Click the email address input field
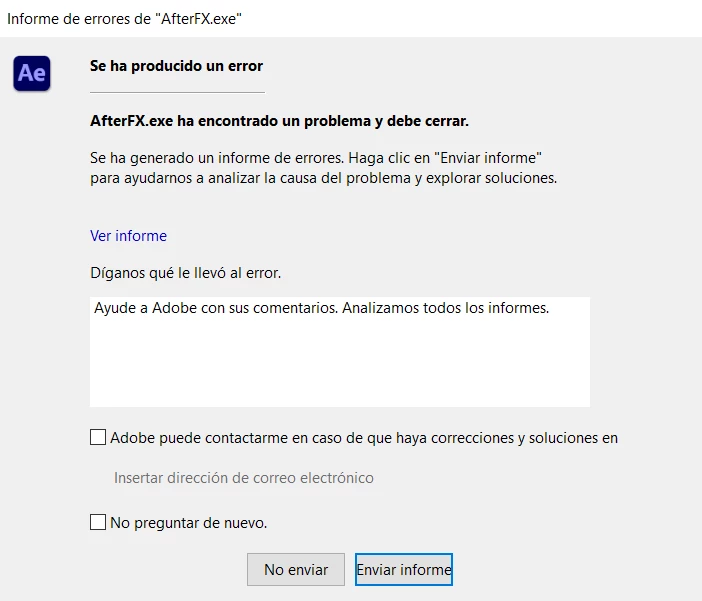 244,478
